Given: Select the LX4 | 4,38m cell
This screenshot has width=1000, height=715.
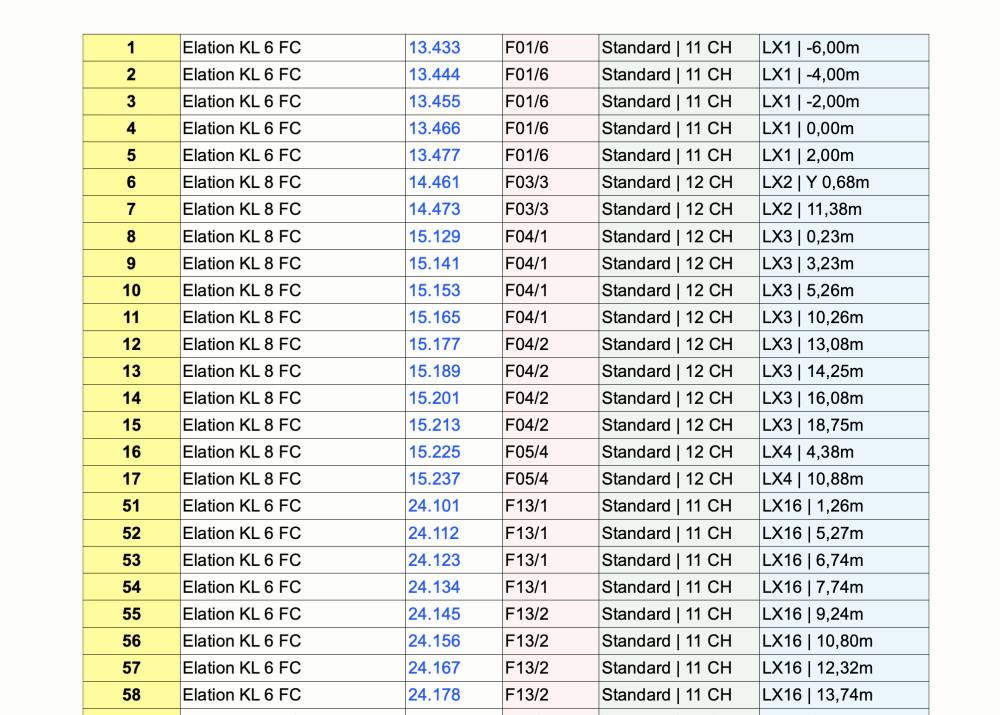Looking at the screenshot, I should pyautogui.click(x=808, y=452).
